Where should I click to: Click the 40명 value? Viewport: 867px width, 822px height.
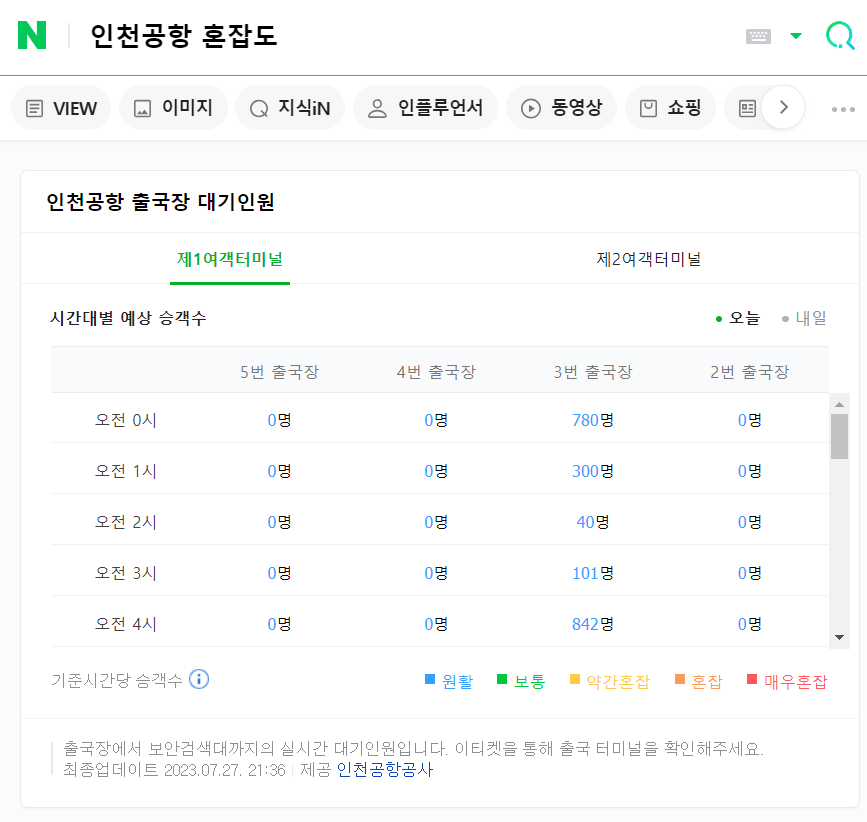tap(593, 522)
